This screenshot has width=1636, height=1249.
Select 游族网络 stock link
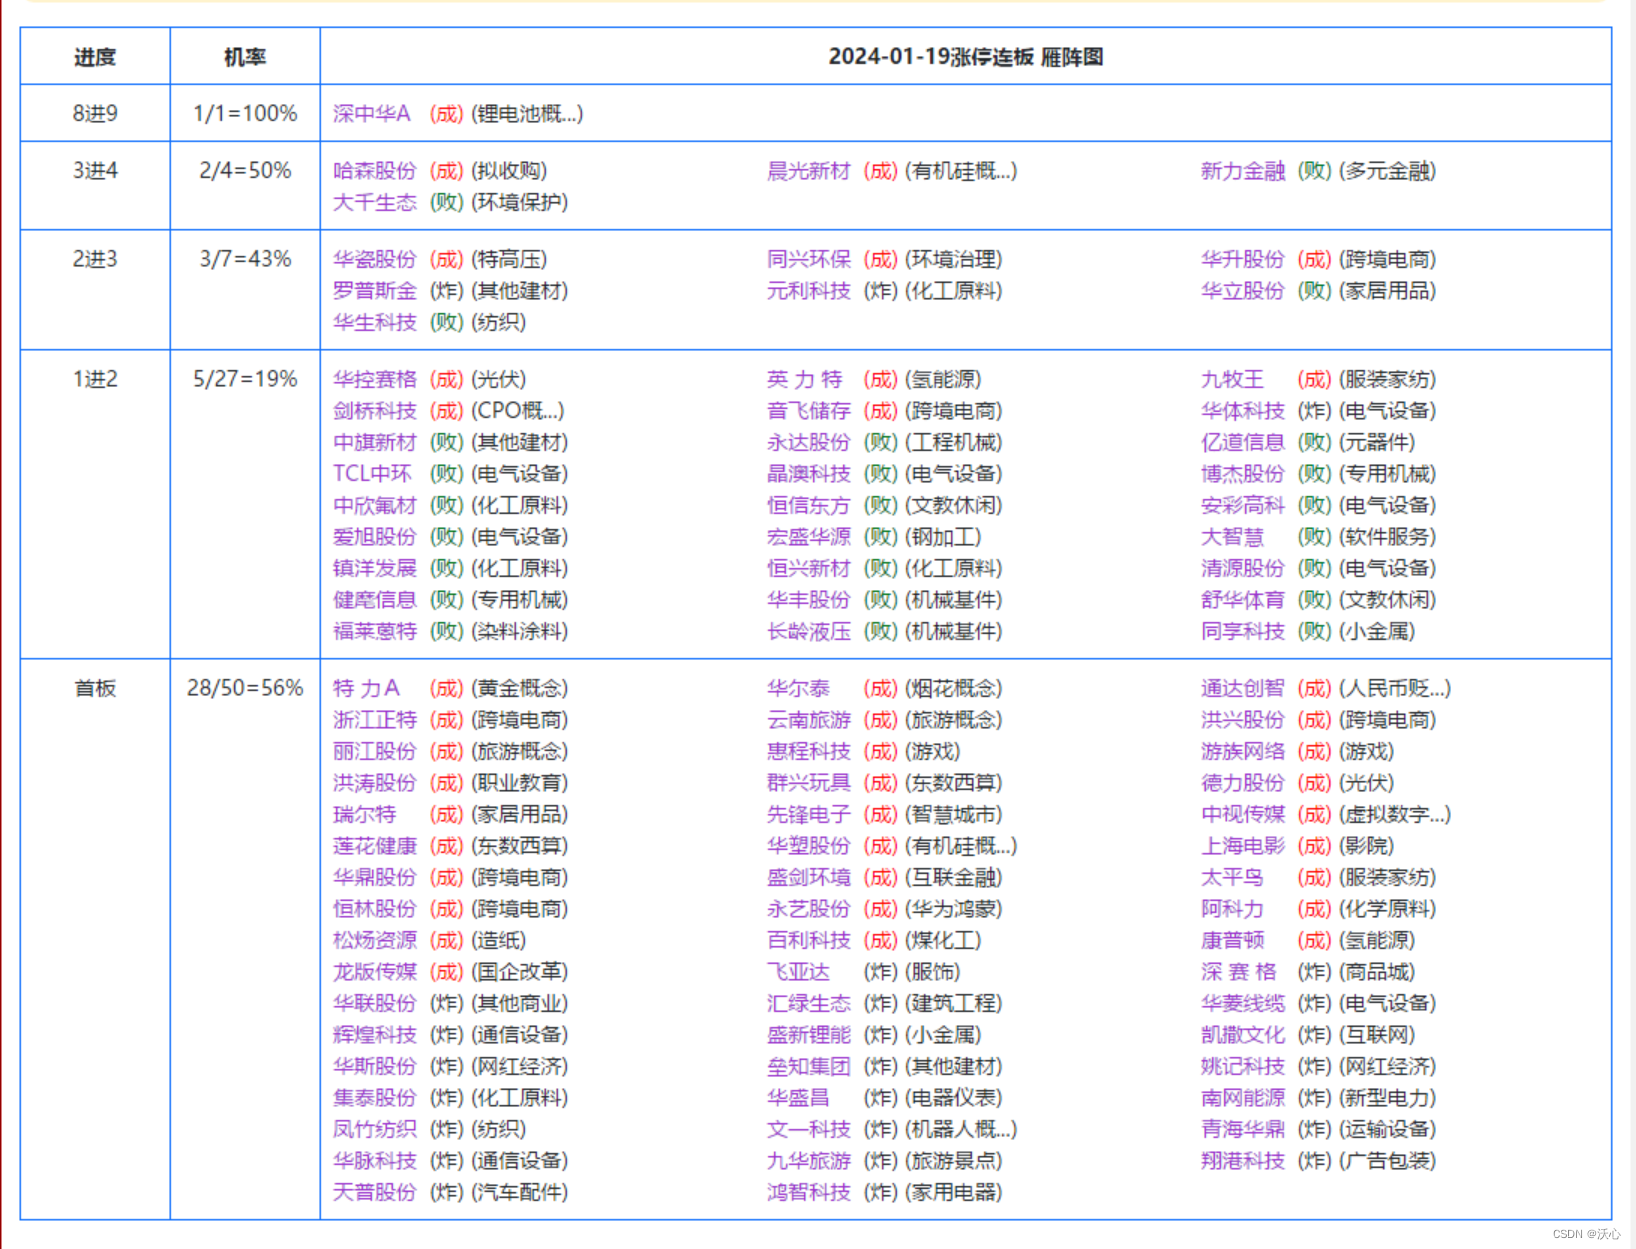click(x=1242, y=751)
